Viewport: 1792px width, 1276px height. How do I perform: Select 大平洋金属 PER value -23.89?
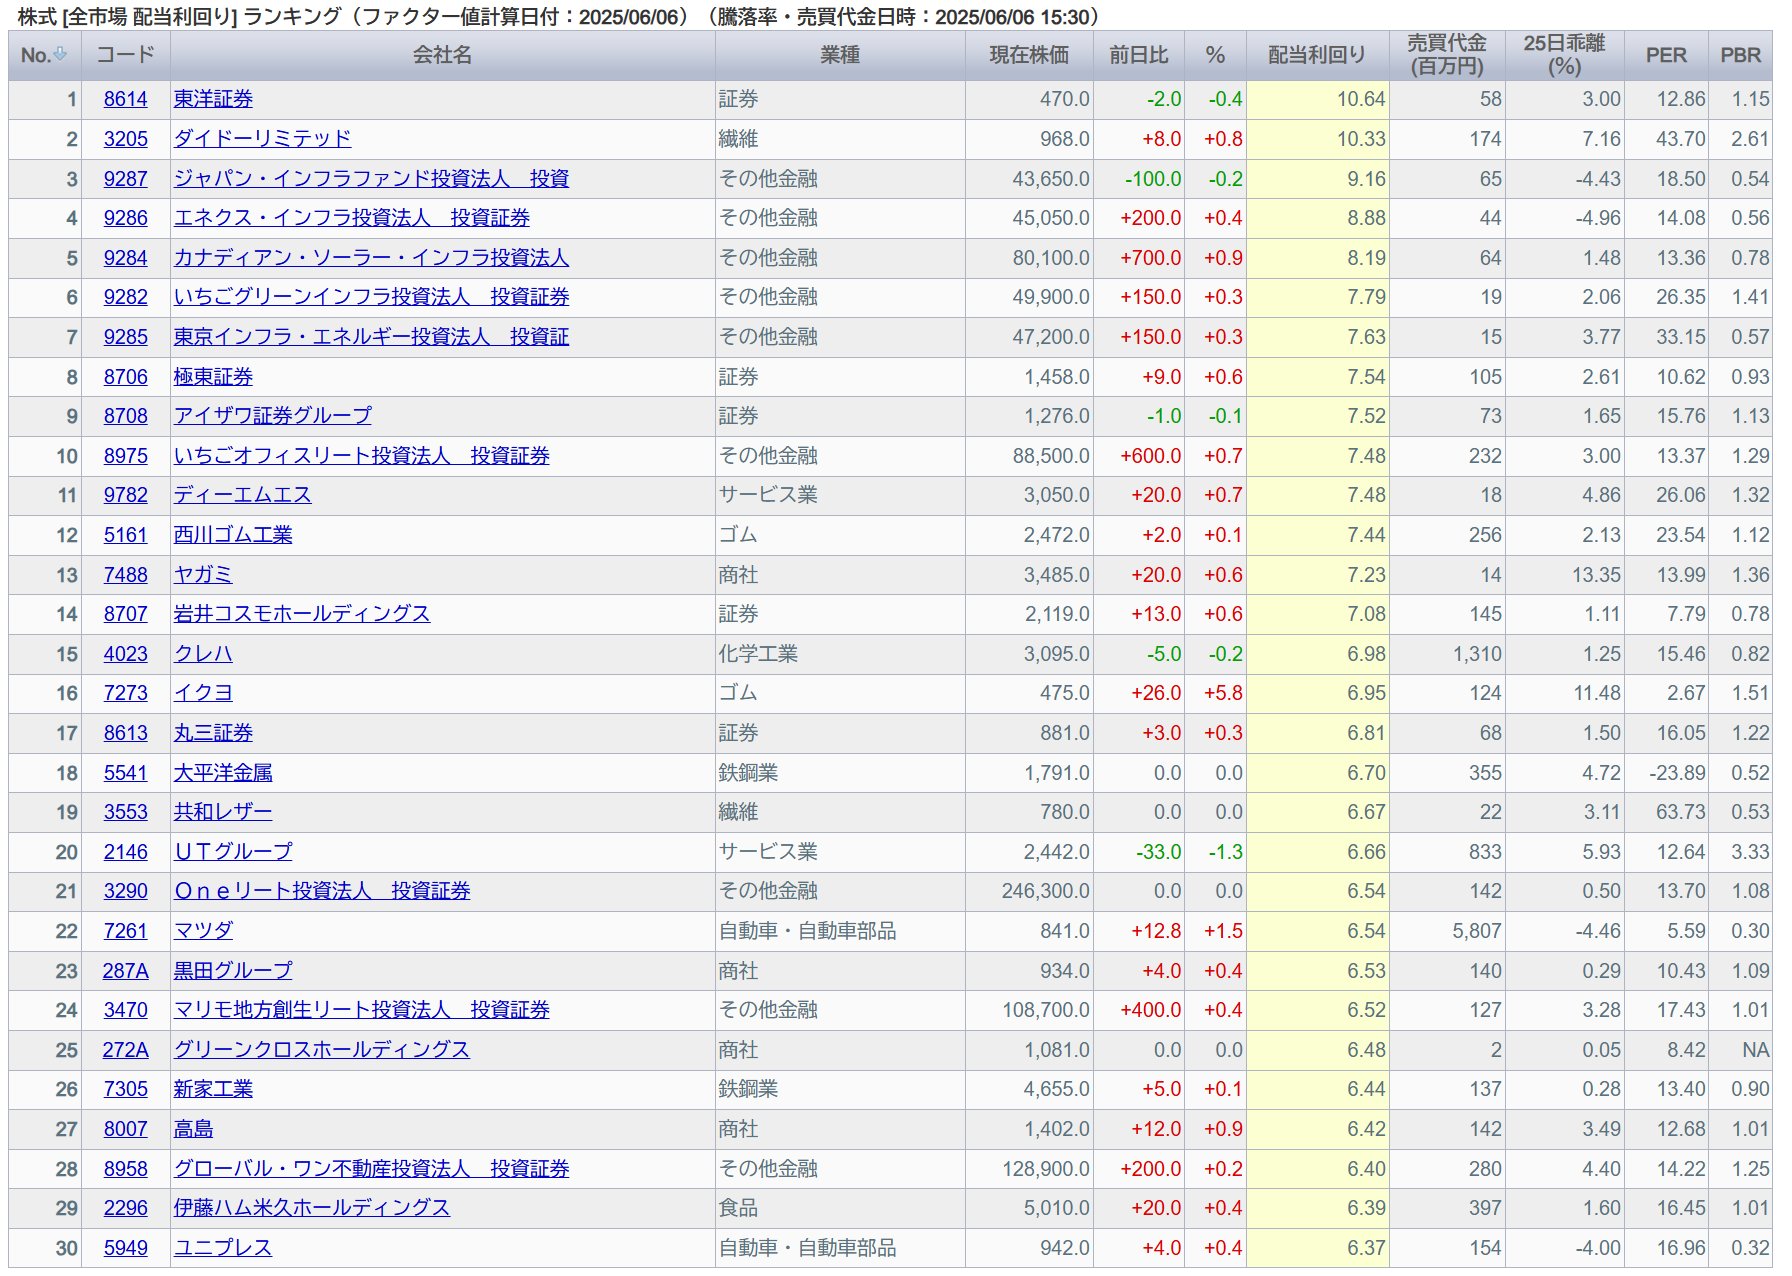tap(1666, 772)
